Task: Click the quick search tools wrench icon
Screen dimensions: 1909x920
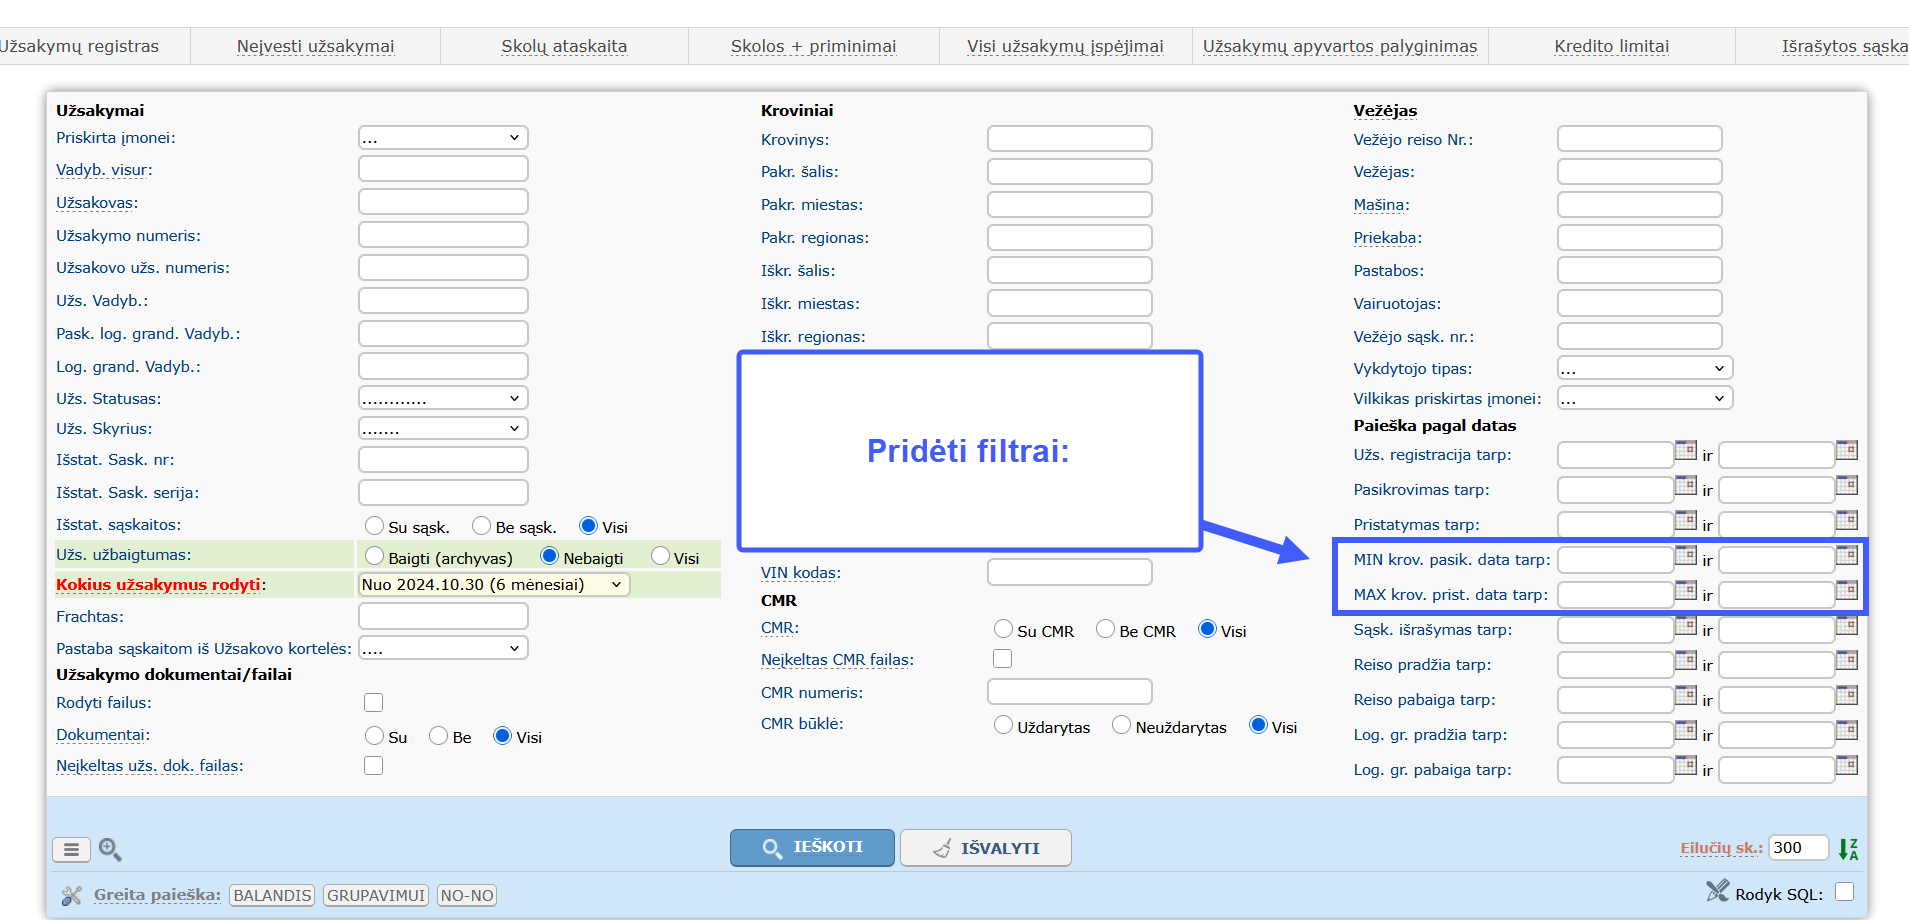Action: tap(71, 895)
